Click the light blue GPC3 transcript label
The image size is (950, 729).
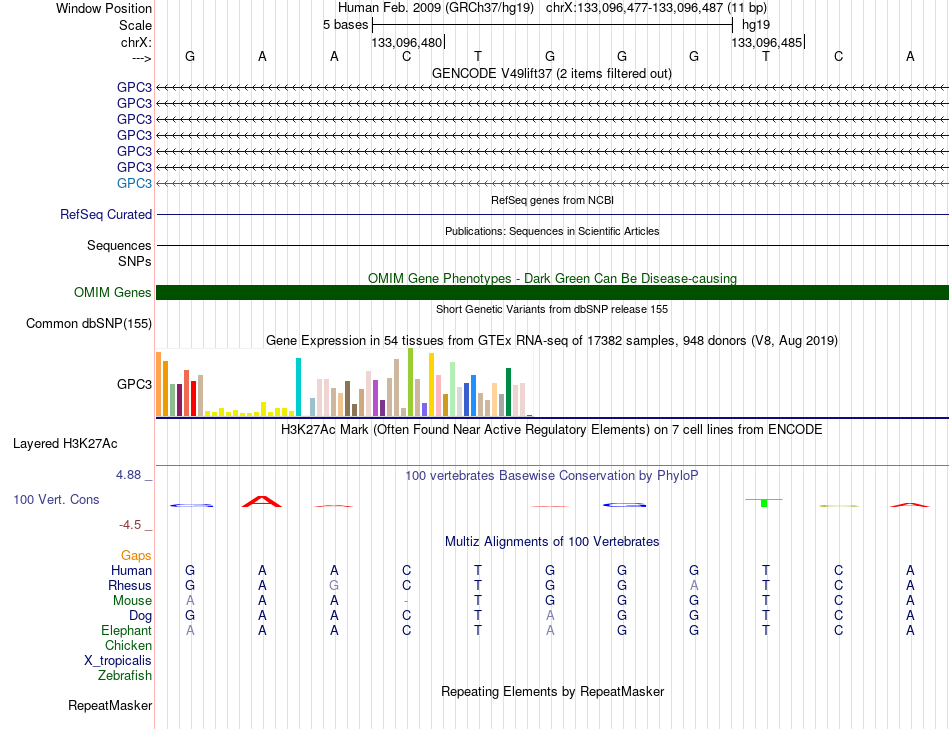pyautogui.click(x=134, y=183)
